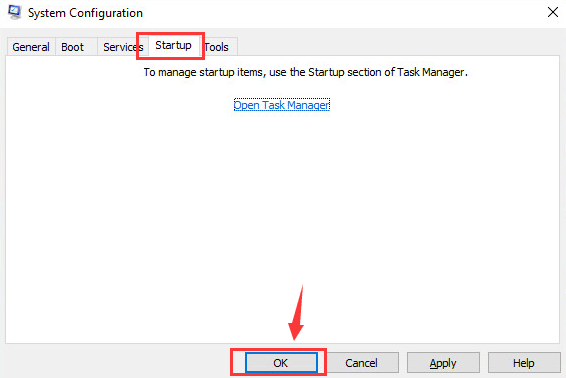Screen dimensions: 566x378
Task: Confirm with the OK button
Action: click(x=281, y=363)
